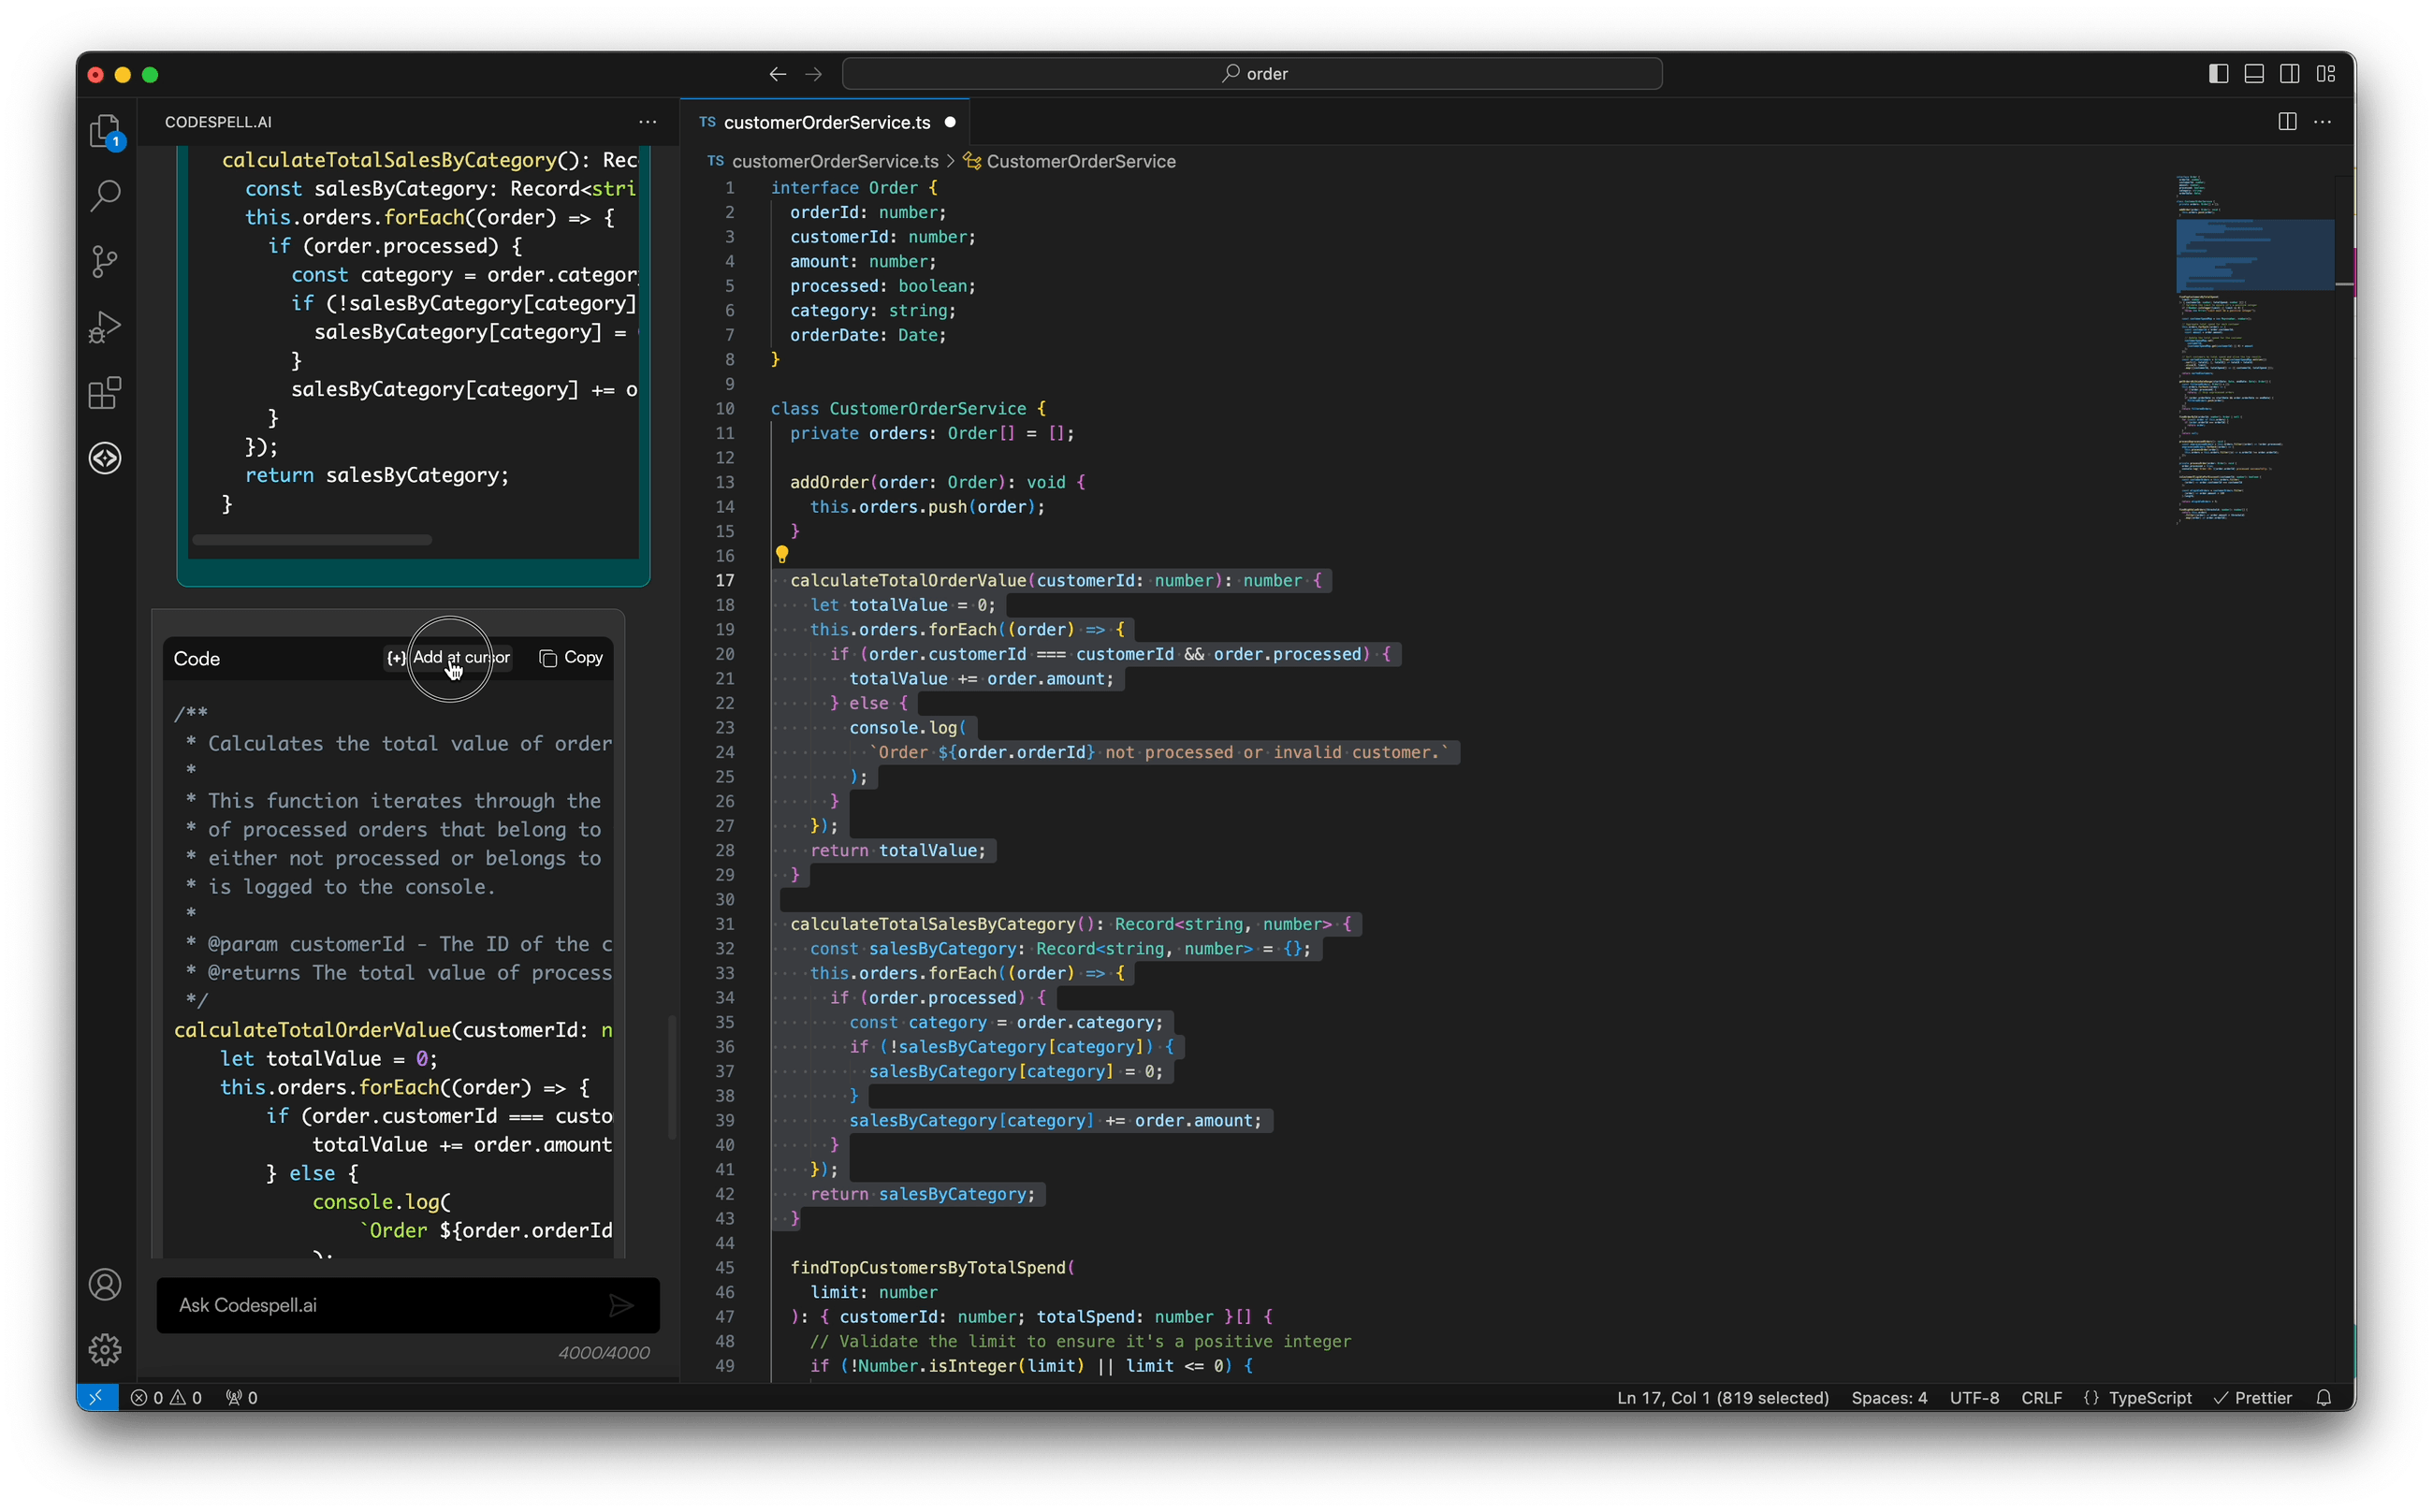The width and height of the screenshot is (2433, 1512).
Task: Open the Customize Layout control
Action: tap(2327, 73)
